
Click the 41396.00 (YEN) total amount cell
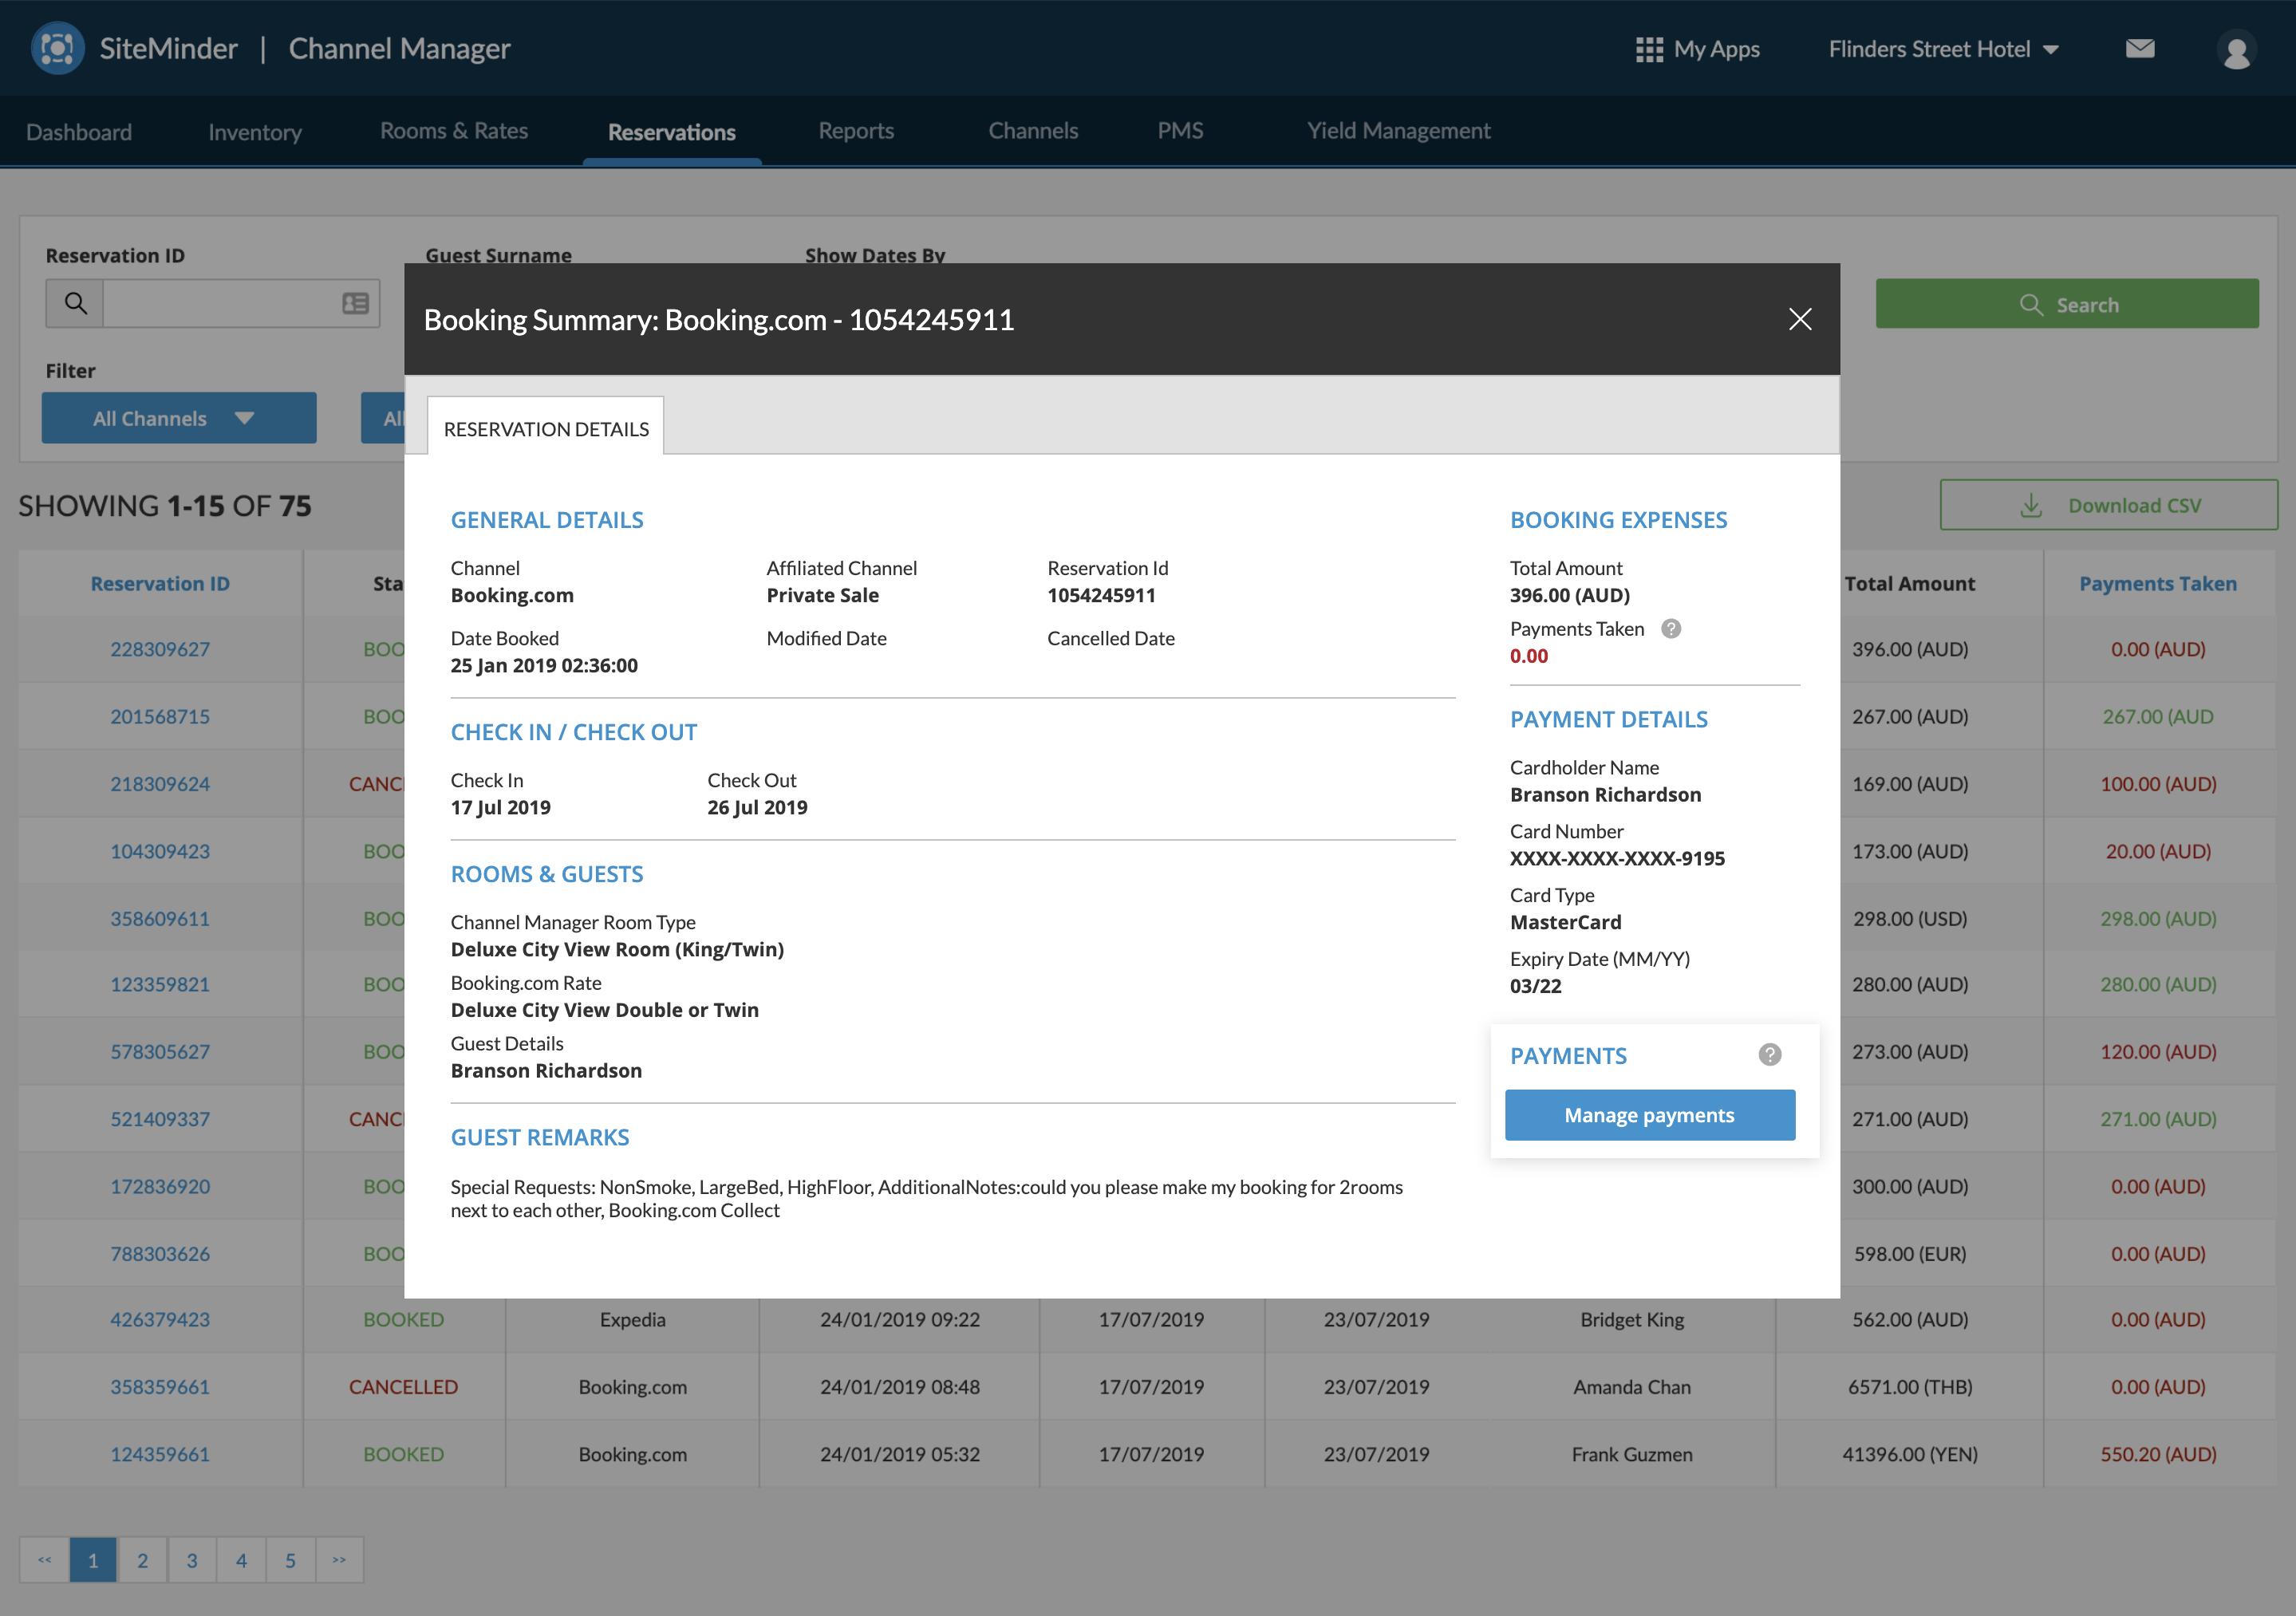(x=1910, y=1455)
